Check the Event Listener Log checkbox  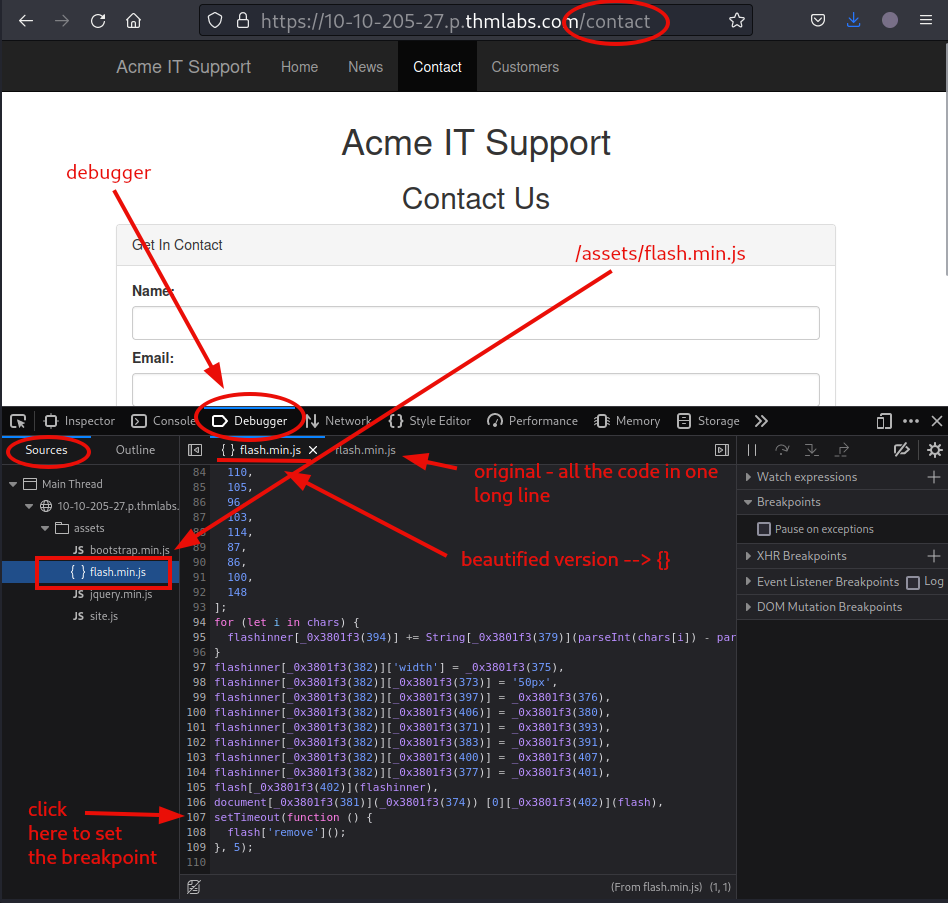point(912,582)
